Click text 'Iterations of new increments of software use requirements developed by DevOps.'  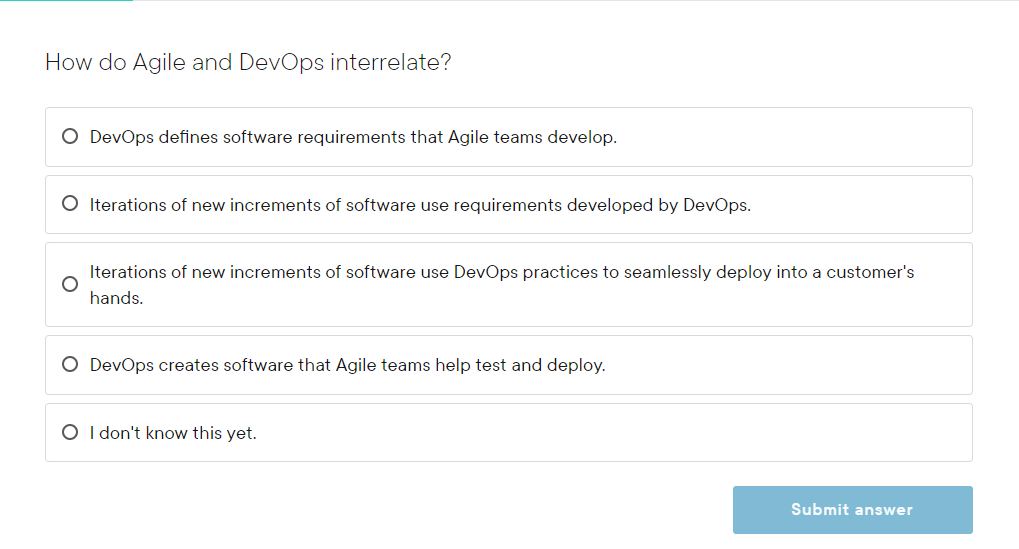[420, 205]
